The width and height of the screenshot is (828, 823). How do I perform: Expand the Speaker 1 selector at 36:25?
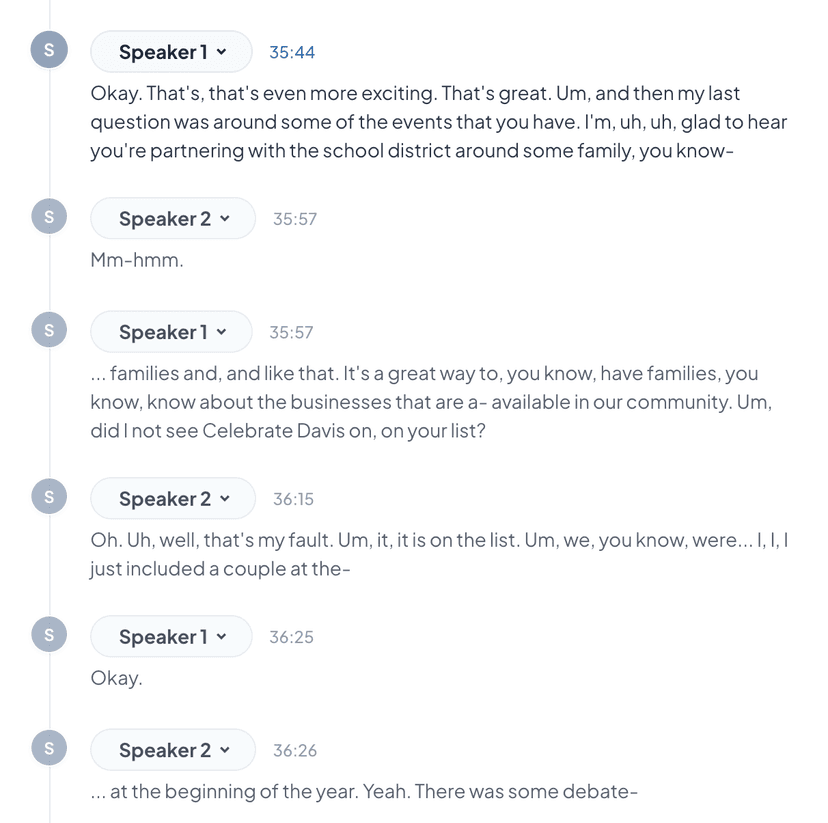170,636
